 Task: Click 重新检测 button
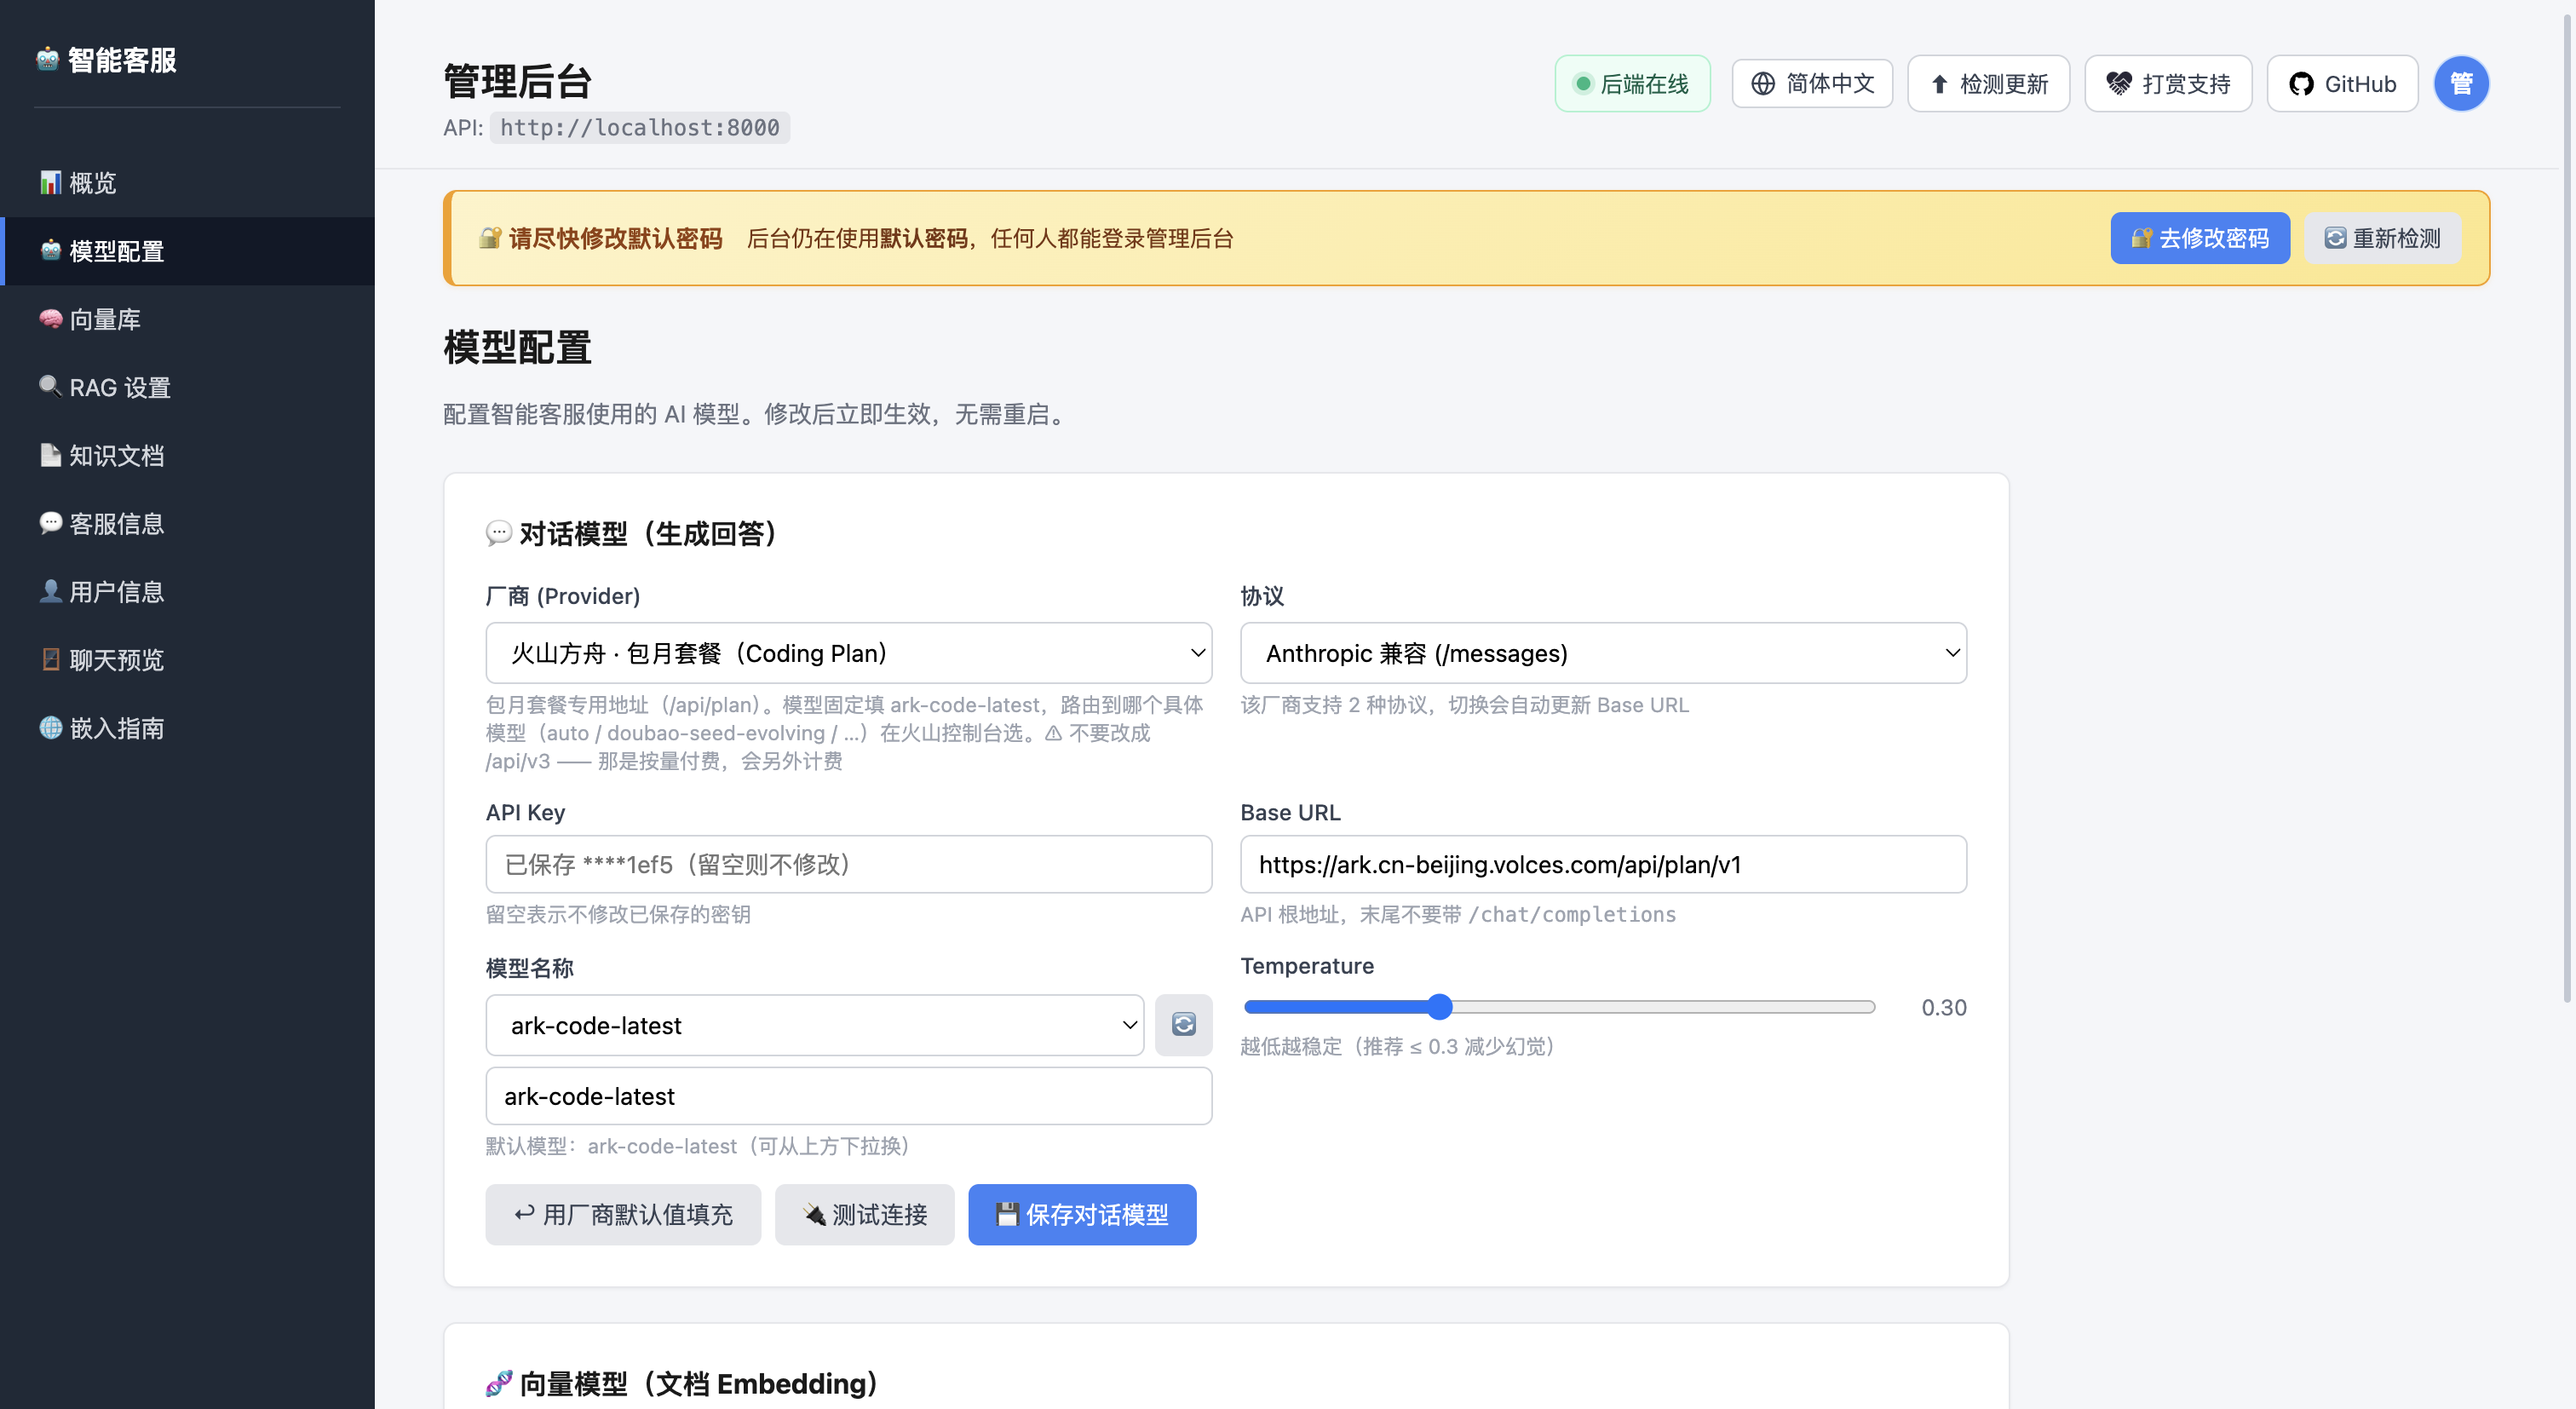(x=2382, y=238)
